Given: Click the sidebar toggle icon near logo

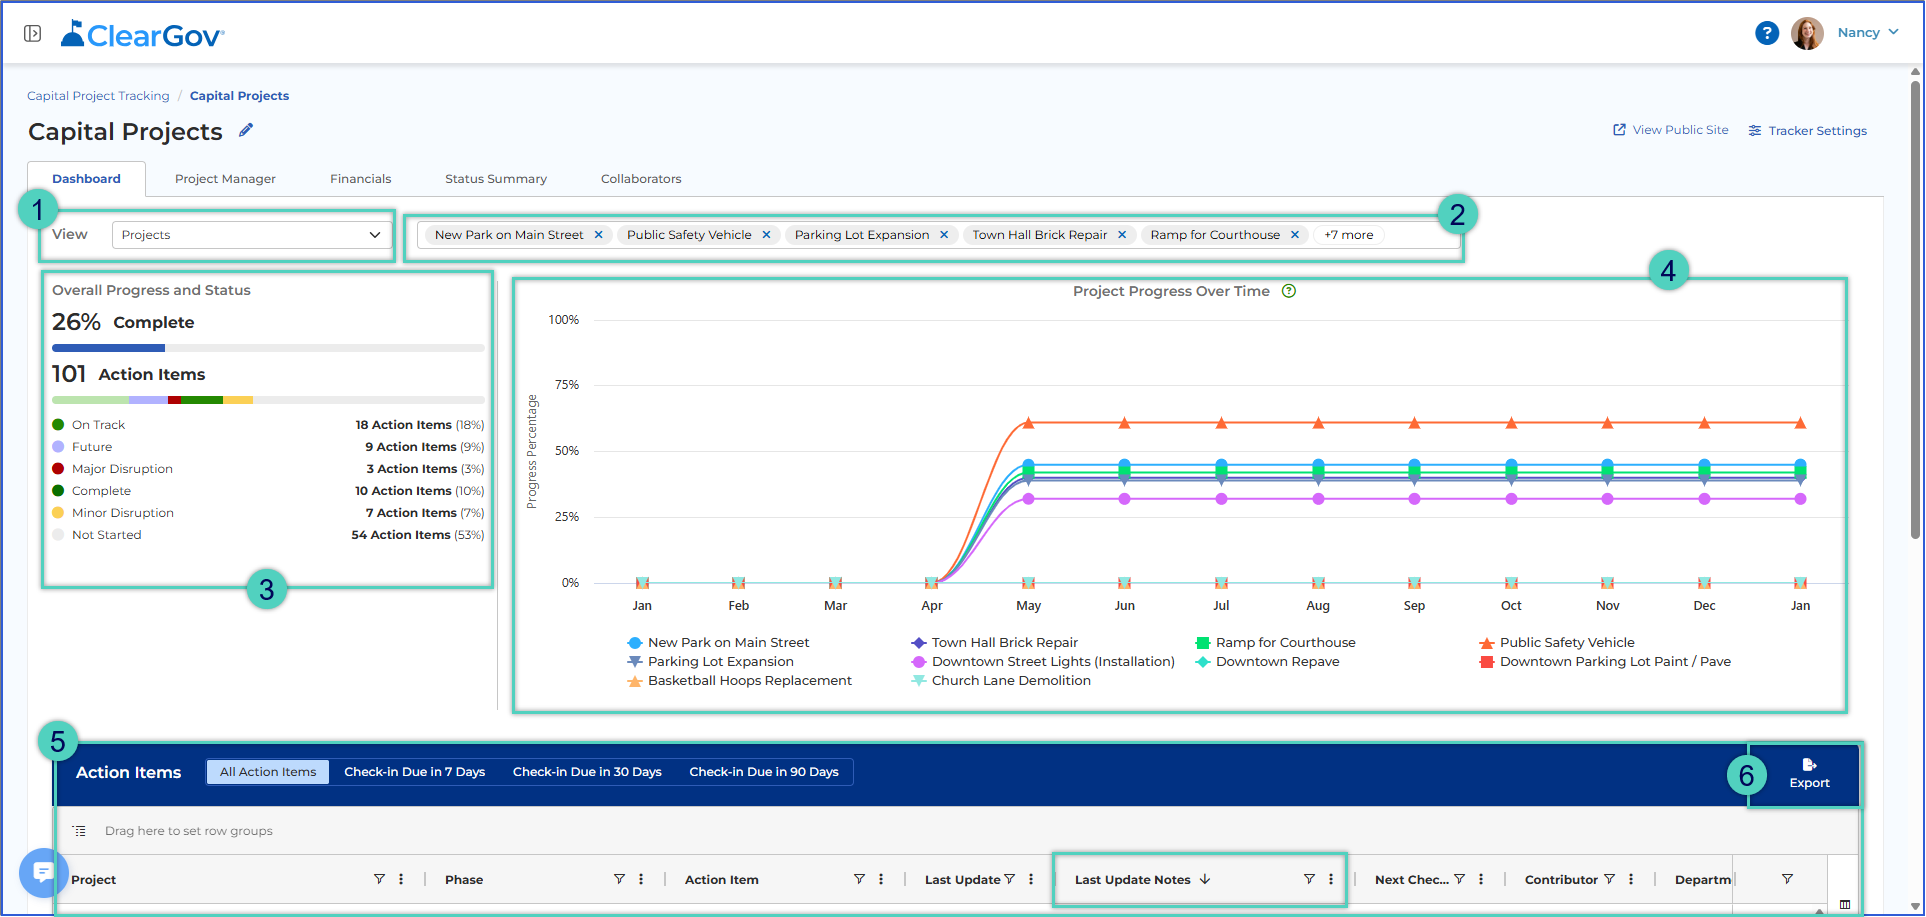Looking at the screenshot, I should [x=33, y=34].
